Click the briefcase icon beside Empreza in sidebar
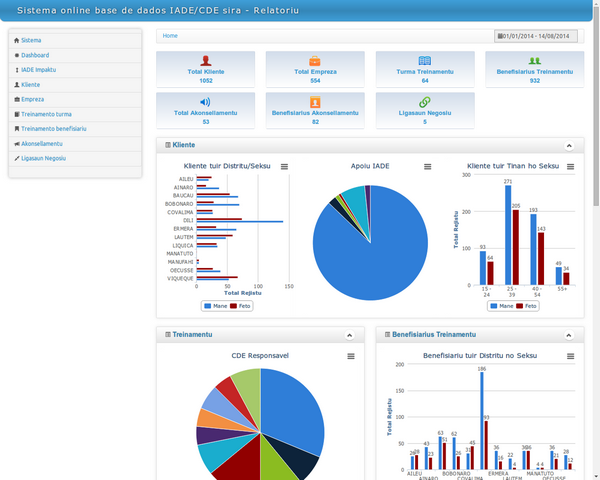Image resolution: width=600 pixels, height=480 pixels. [x=16, y=100]
